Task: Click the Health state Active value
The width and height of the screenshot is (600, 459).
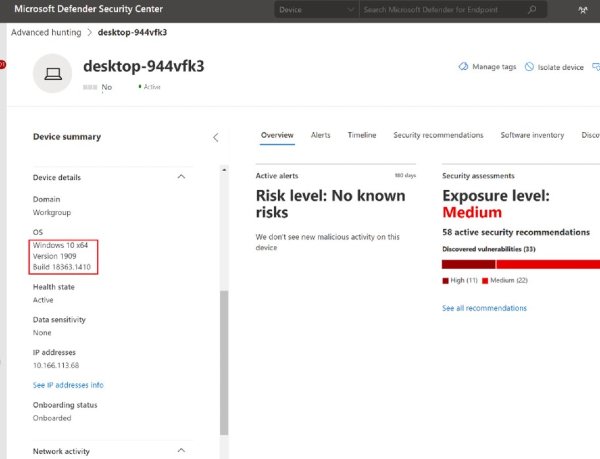Action: click(x=43, y=300)
